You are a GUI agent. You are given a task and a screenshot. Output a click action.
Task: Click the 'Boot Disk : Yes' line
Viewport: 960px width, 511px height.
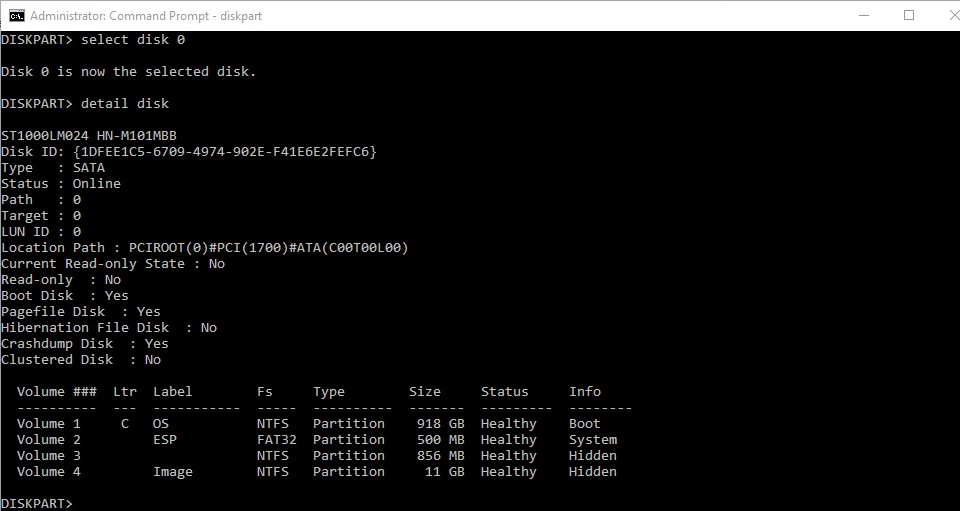coord(65,296)
